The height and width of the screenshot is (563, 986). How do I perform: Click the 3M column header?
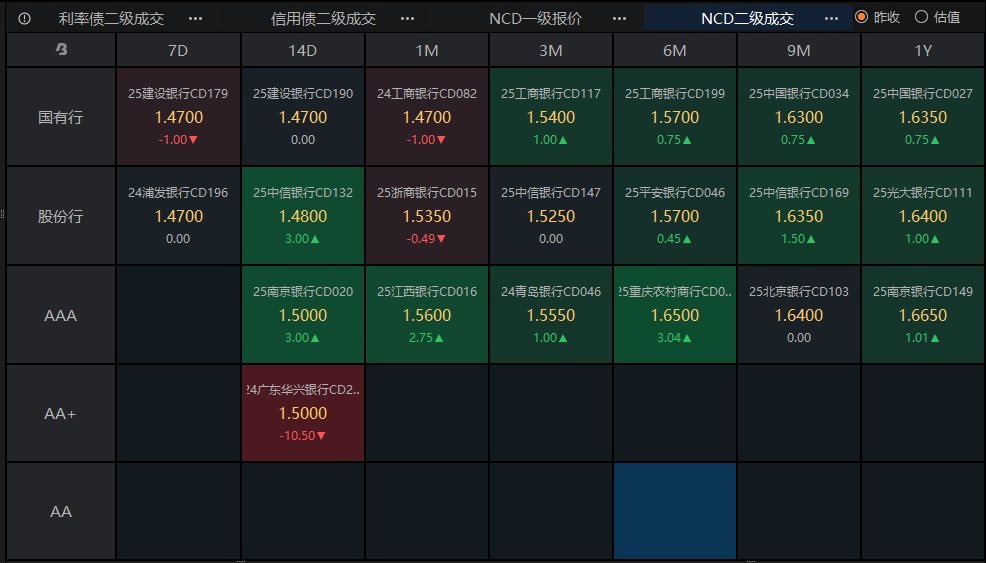tap(551, 50)
